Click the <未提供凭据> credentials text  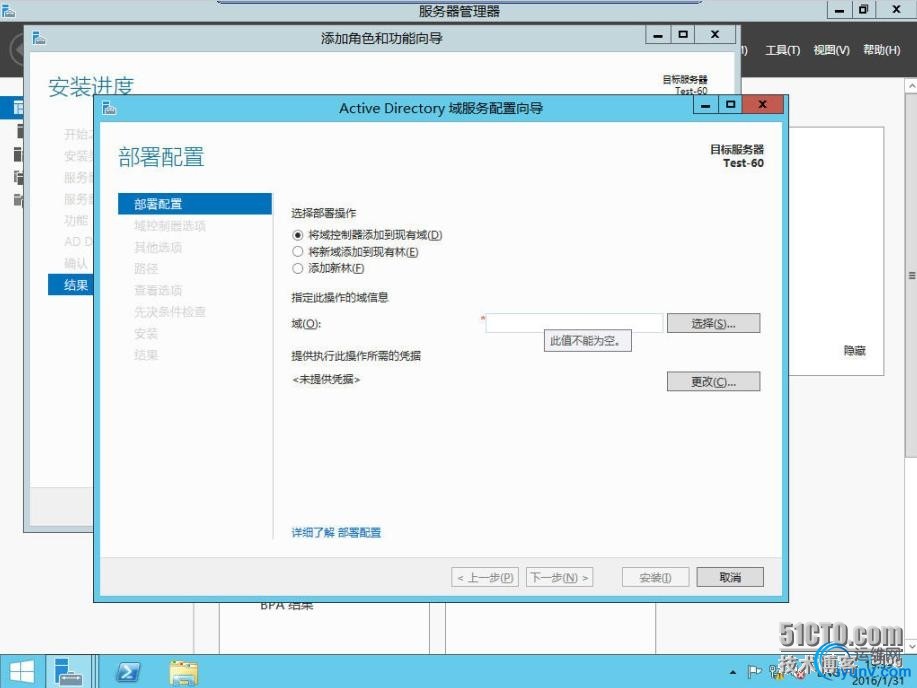tap(326, 380)
